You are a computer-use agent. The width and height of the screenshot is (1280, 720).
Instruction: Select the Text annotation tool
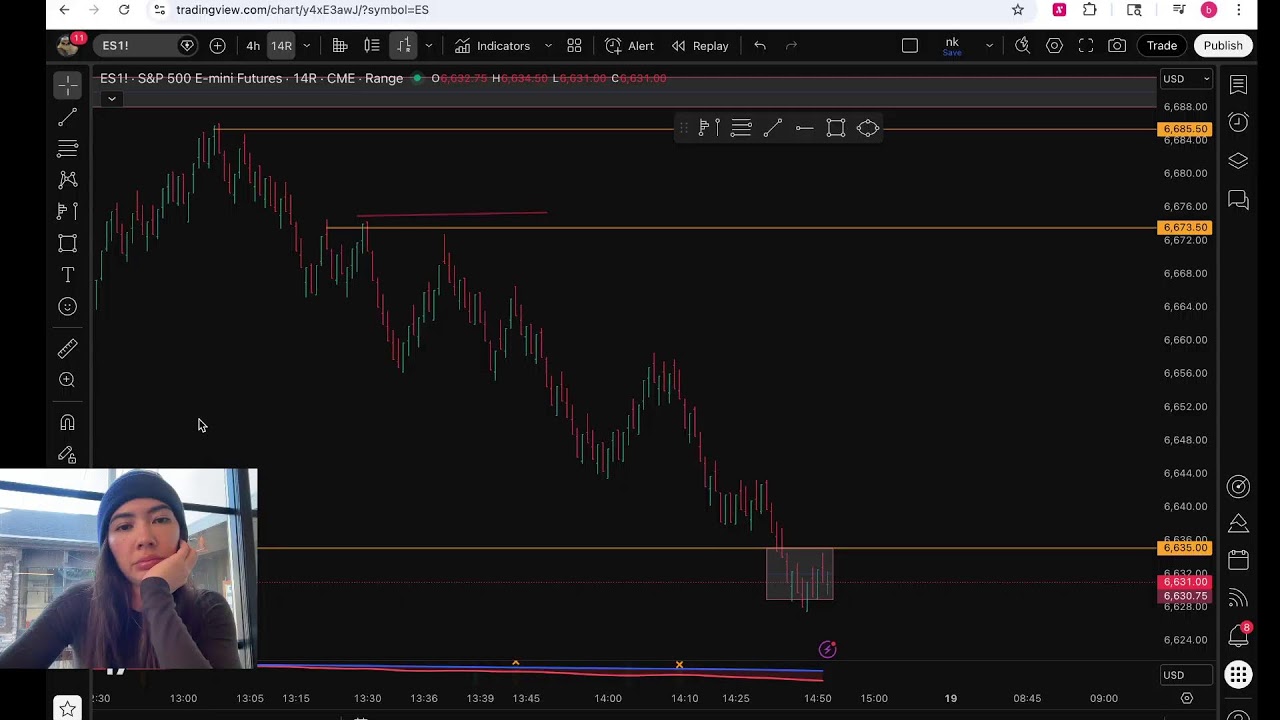click(x=67, y=275)
